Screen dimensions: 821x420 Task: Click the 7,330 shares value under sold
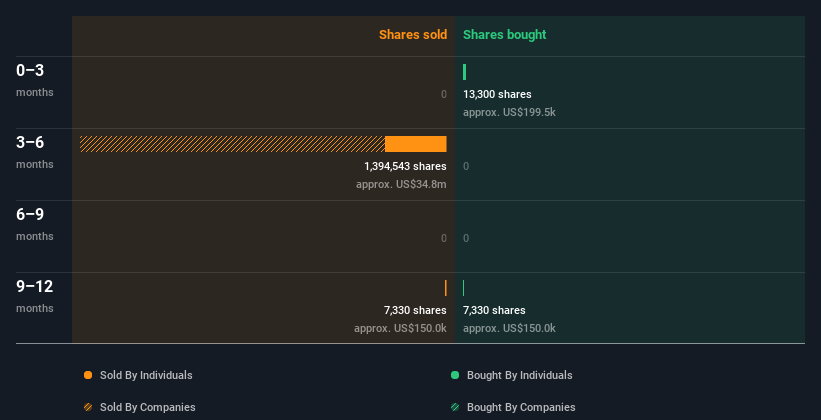[415, 310]
